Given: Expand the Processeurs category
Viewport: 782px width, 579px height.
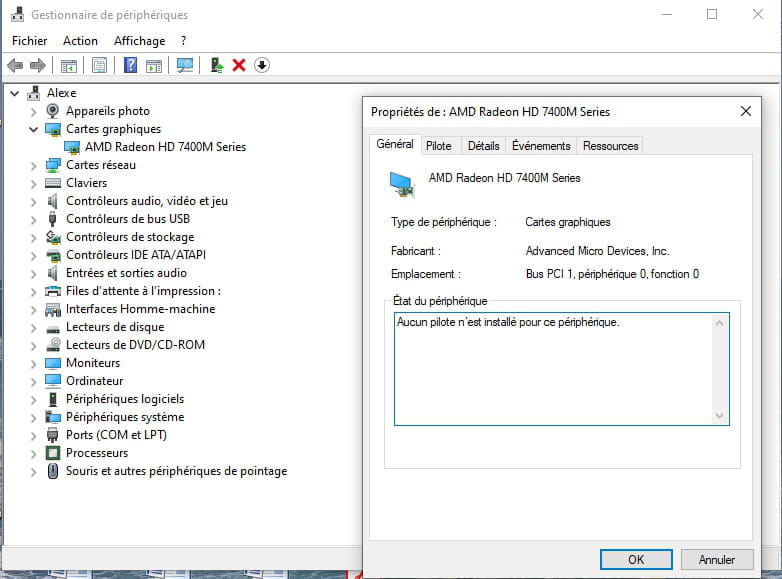Looking at the screenshot, I should coord(33,454).
